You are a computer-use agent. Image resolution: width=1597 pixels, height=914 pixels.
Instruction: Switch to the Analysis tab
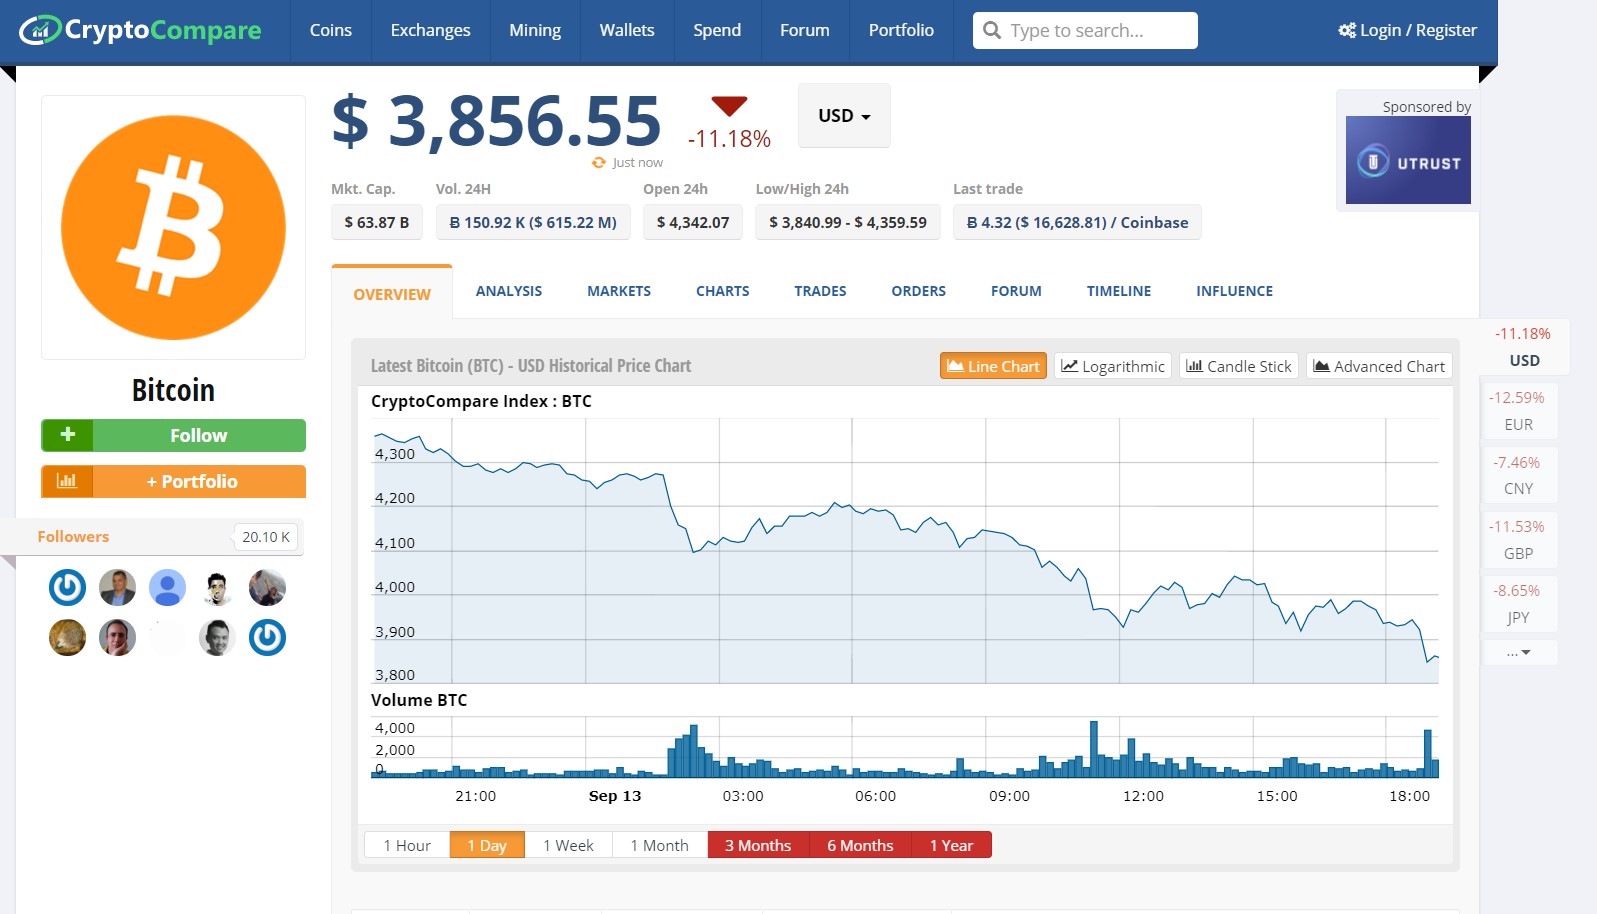[x=509, y=291]
